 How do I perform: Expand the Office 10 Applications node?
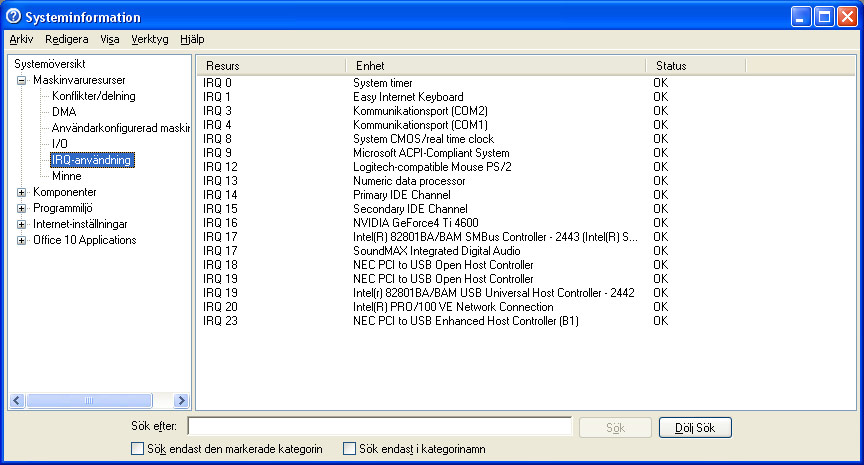pyautogui.click(x=21, y=240)
